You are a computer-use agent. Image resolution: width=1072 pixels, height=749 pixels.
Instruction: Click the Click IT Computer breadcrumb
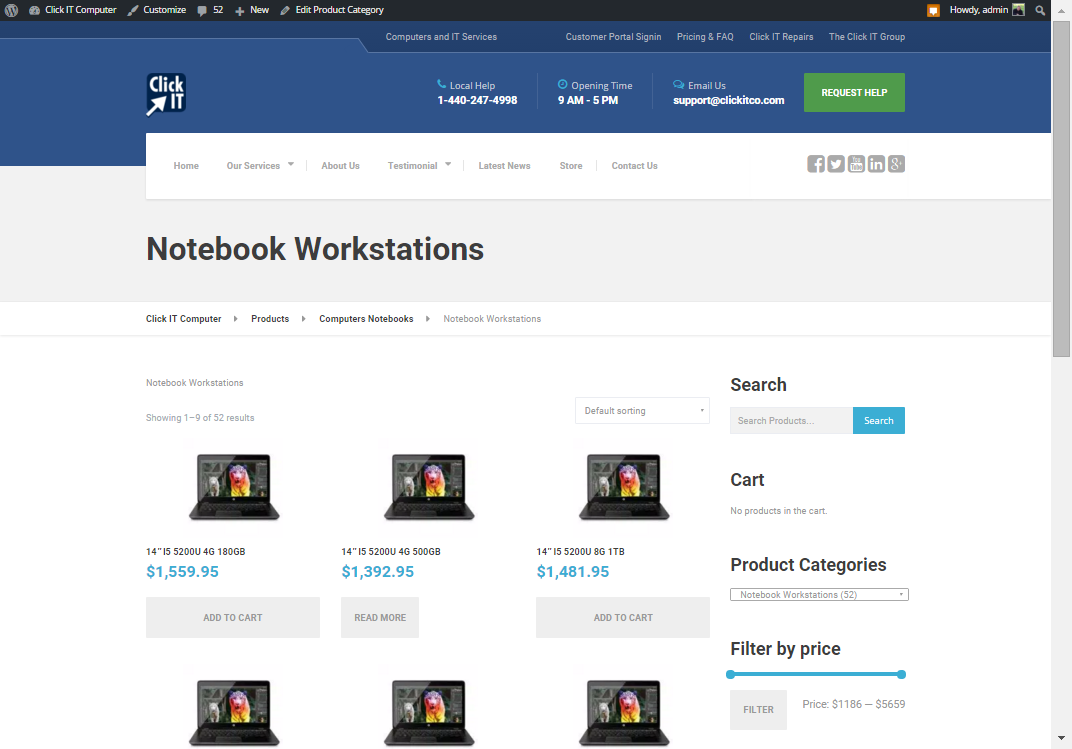[x=183, y=319]
